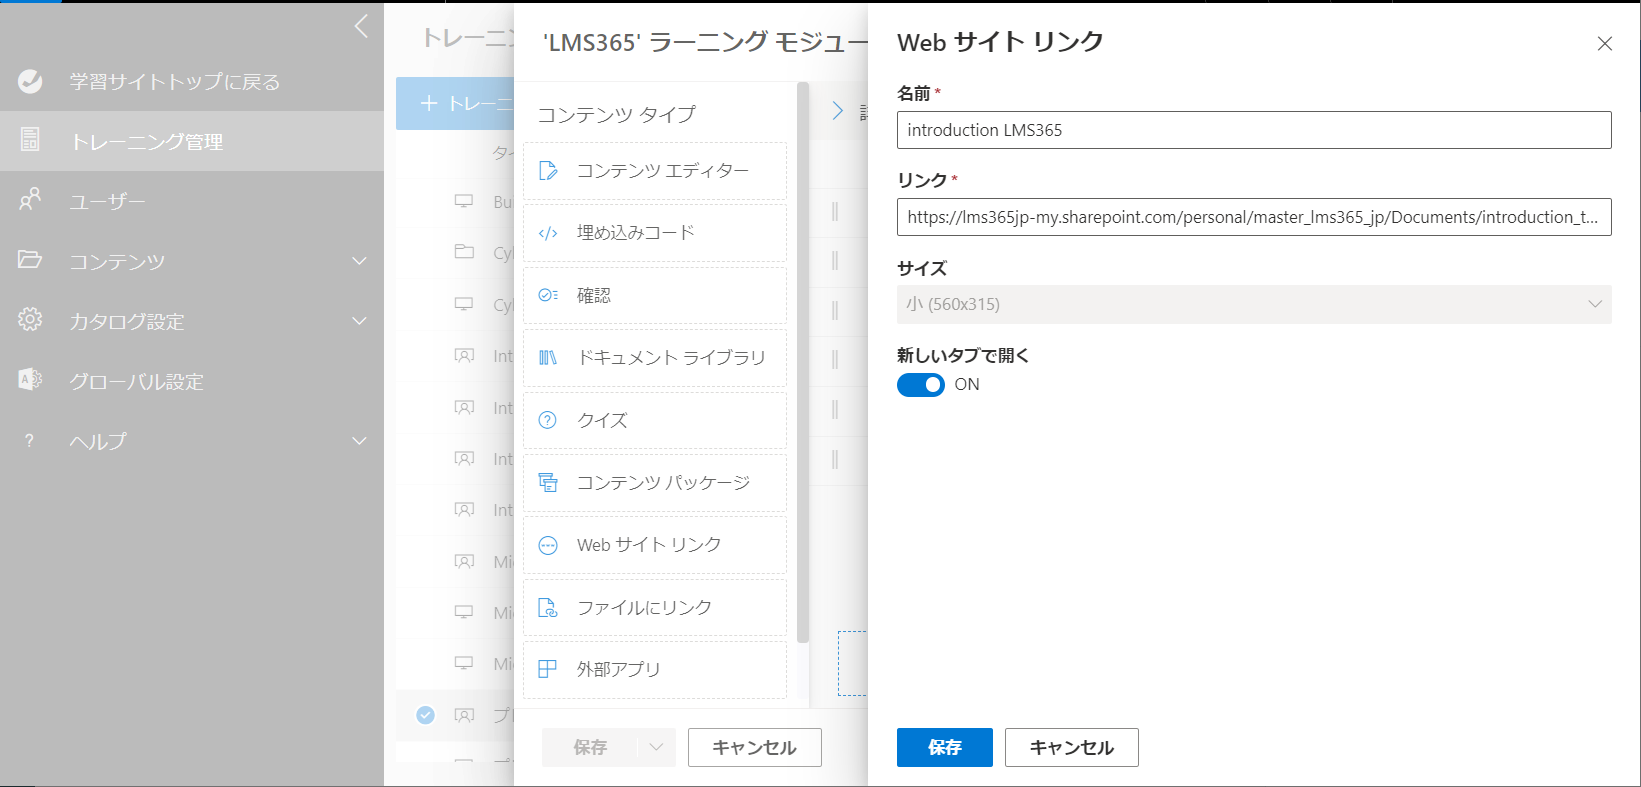The height and width of the screenshot is (787, 1641).
Task: Click the コンテンツ エディター page-edit icon
Action: (x=548, y=171)
